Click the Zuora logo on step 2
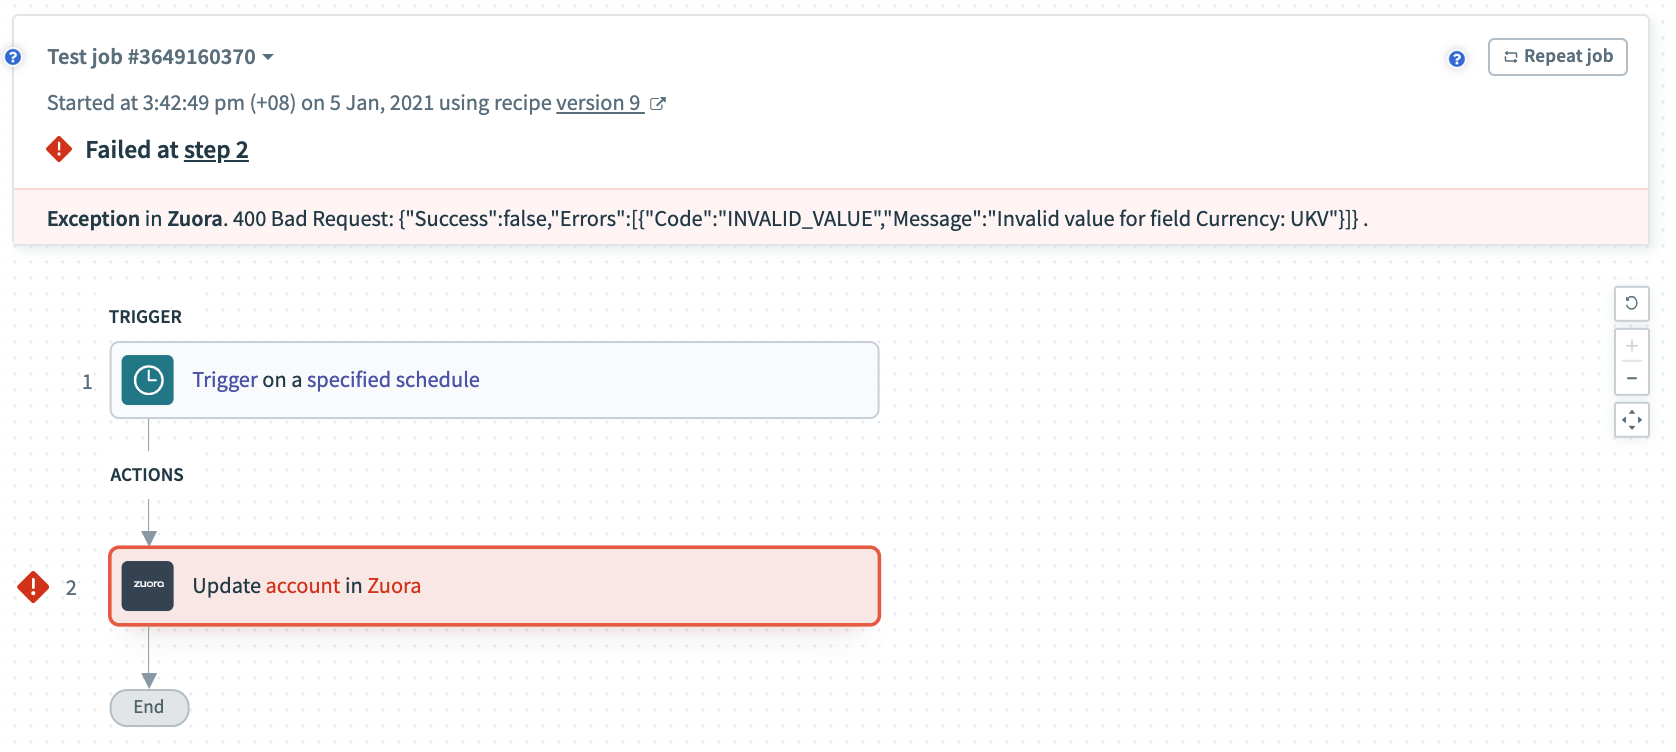1676x752 pixels. click(x=147, y=586)
